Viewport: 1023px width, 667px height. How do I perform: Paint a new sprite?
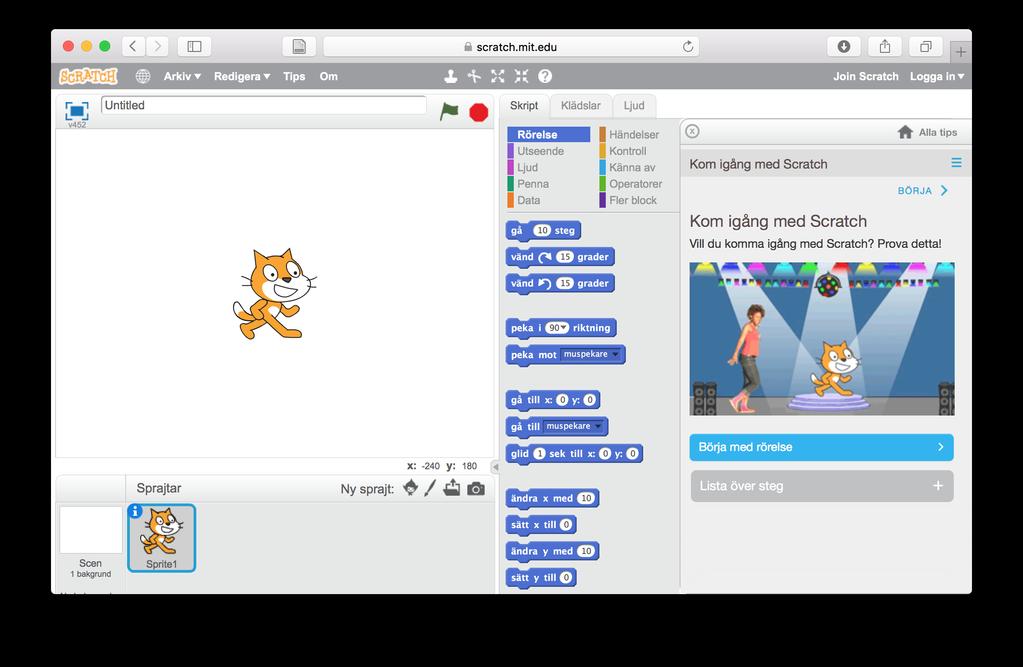pos(430,488)
